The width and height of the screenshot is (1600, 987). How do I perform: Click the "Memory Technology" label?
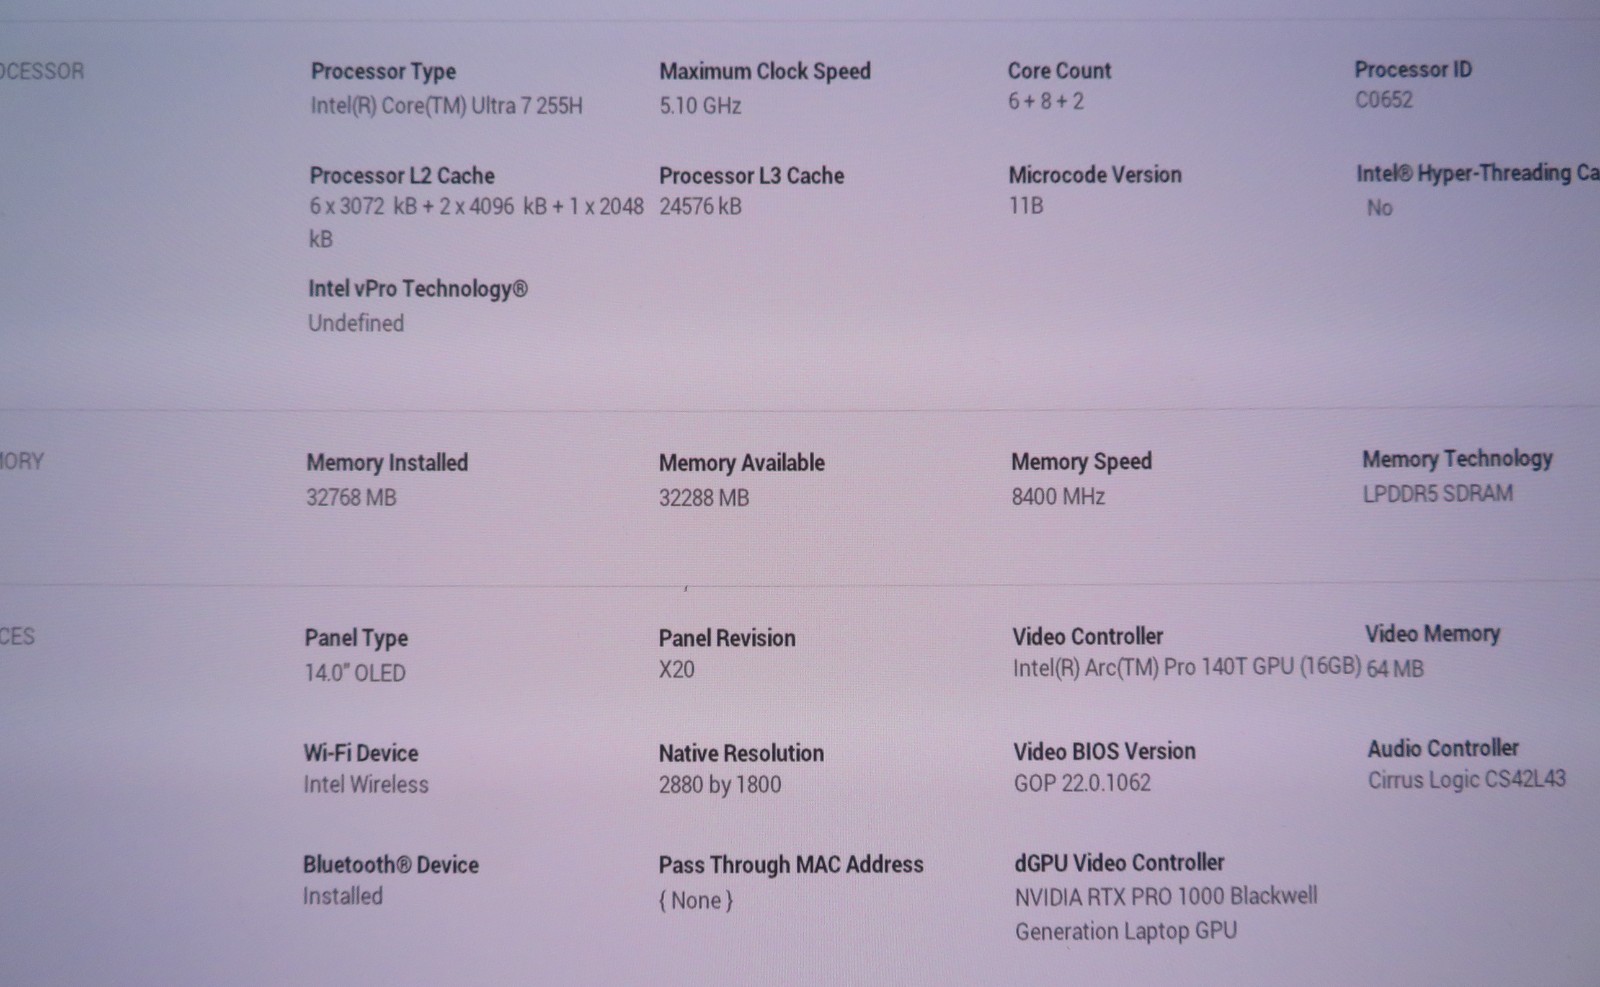(x=1457, y=459)
